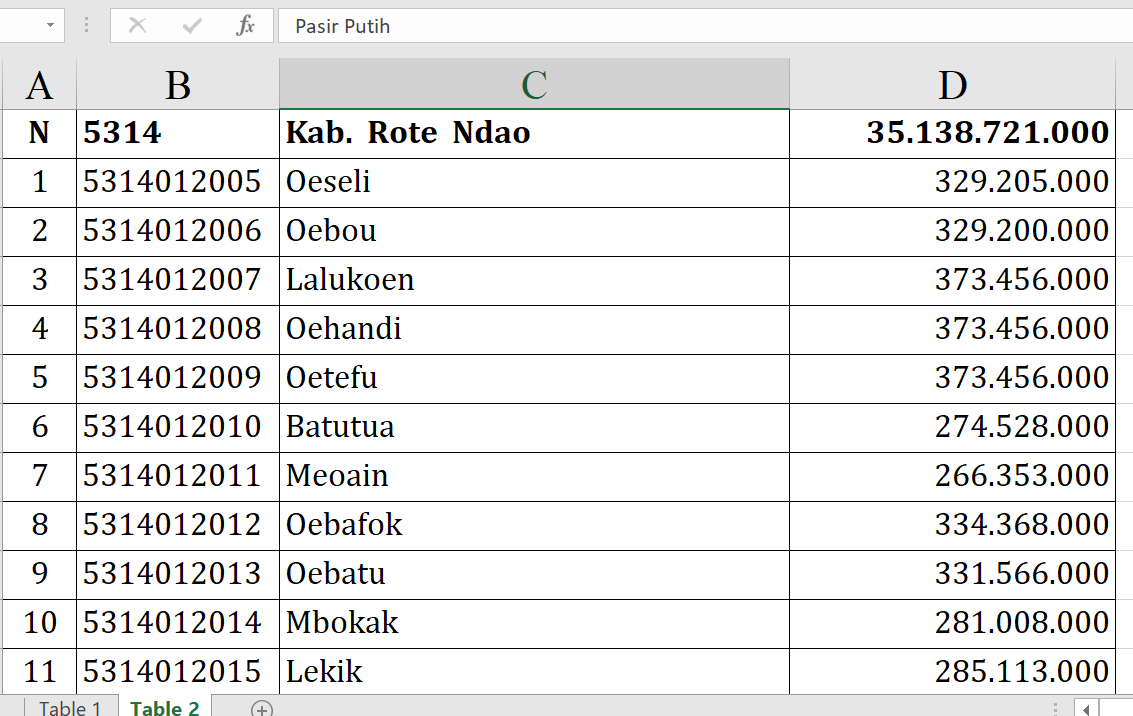This screenshot has height=716, width=1133.
Task: Select the column C header
Action: [534, 85]
